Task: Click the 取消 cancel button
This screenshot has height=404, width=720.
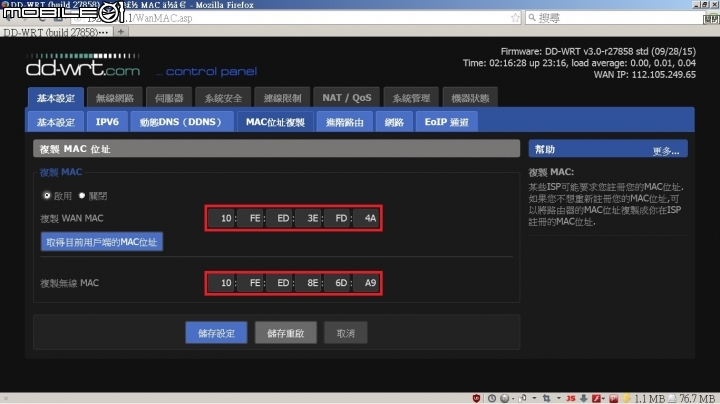Action: tap(346, 333)
